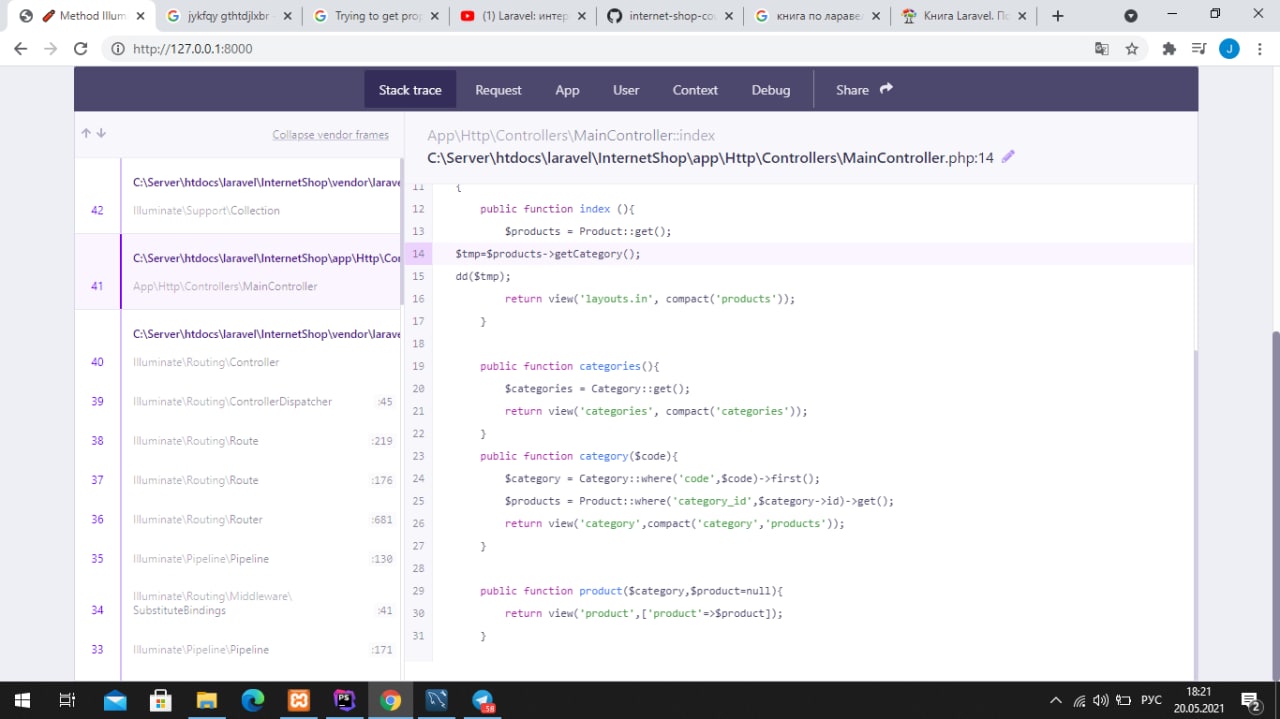This screenshot has height=719, width=1280.
Task: Open XAMPP from taskbar
Action: pos(298,700)
